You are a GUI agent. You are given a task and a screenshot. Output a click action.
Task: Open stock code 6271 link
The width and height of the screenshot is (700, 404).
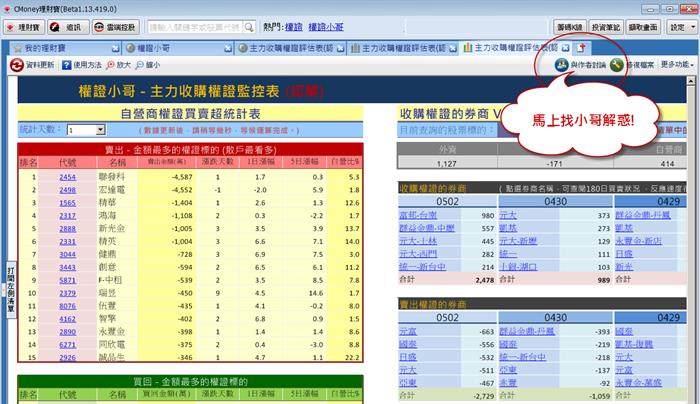[x=67, y=346]
